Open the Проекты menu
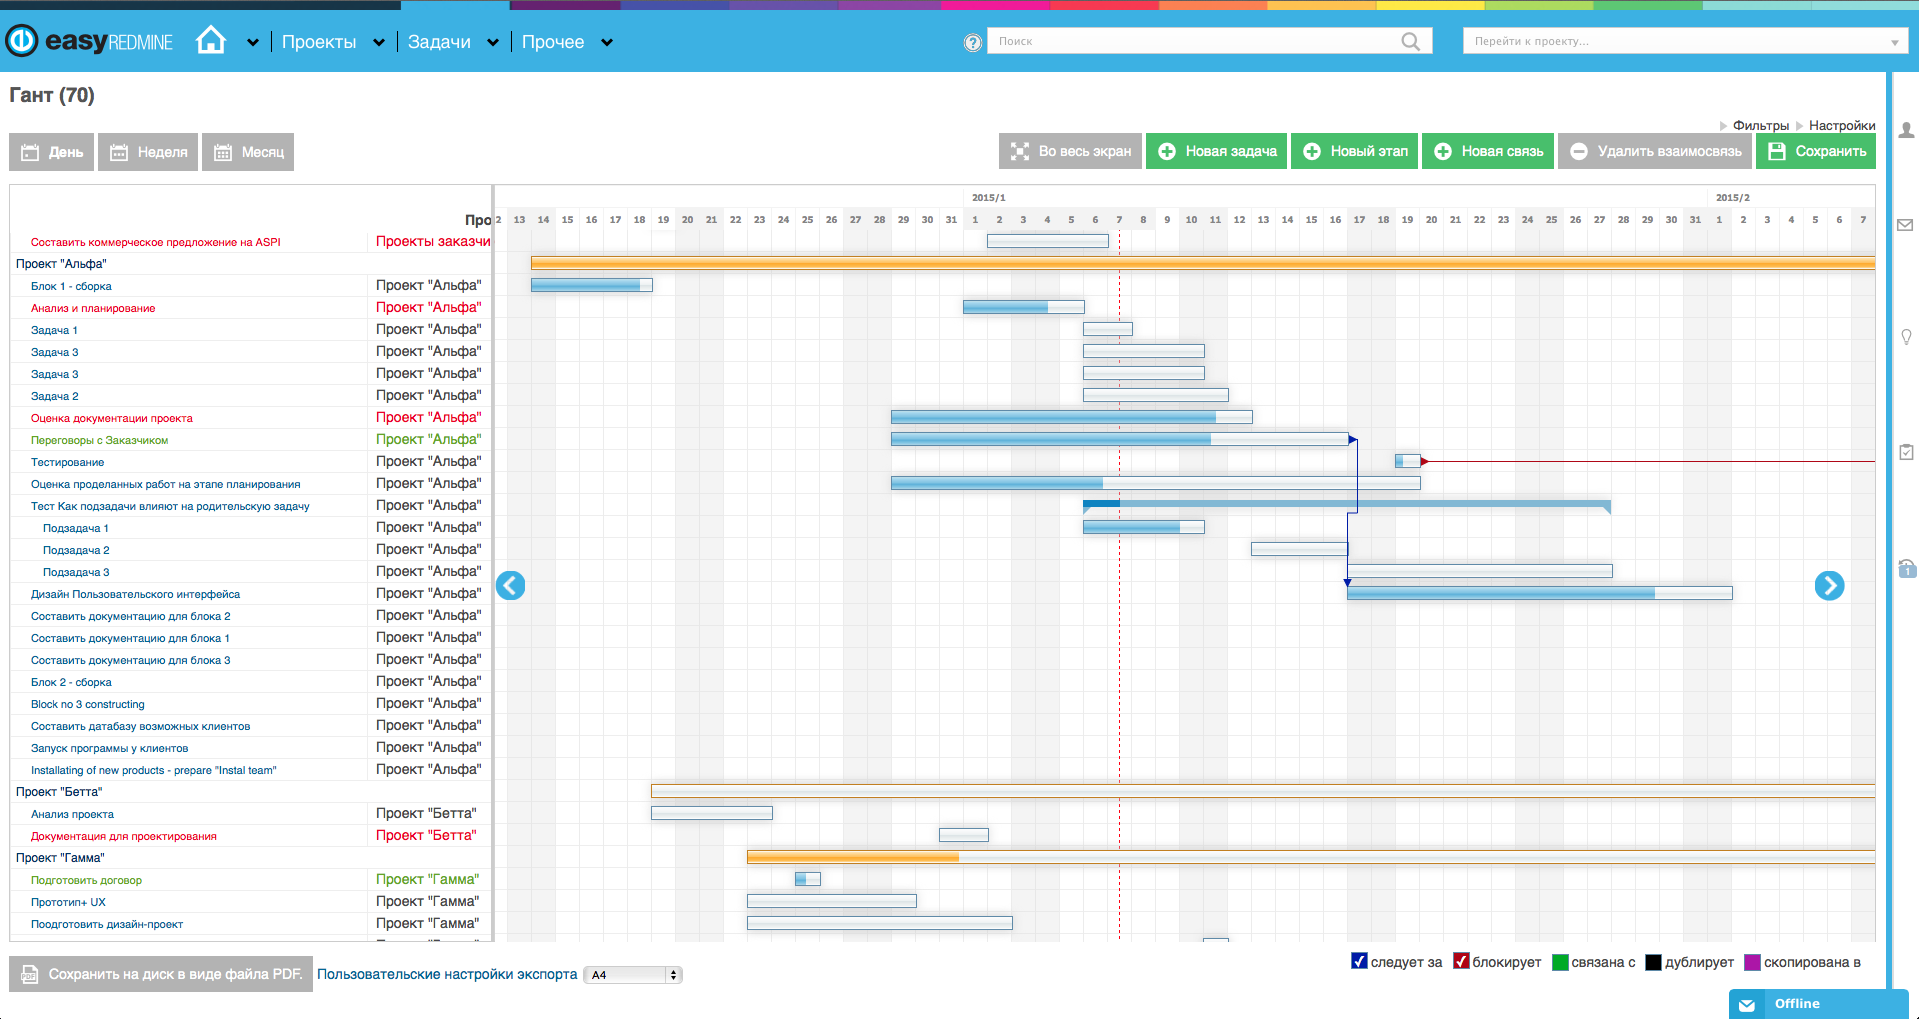This screenshot has width=1919, height=1019. (x=319, y=42)
